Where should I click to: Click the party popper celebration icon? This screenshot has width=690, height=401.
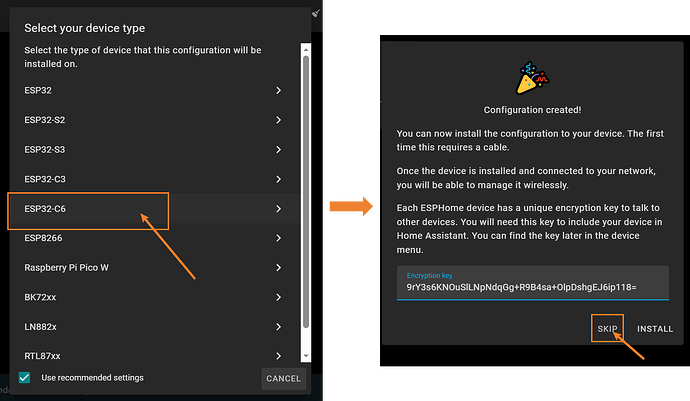pyautogui.click(x=532, y=78)
